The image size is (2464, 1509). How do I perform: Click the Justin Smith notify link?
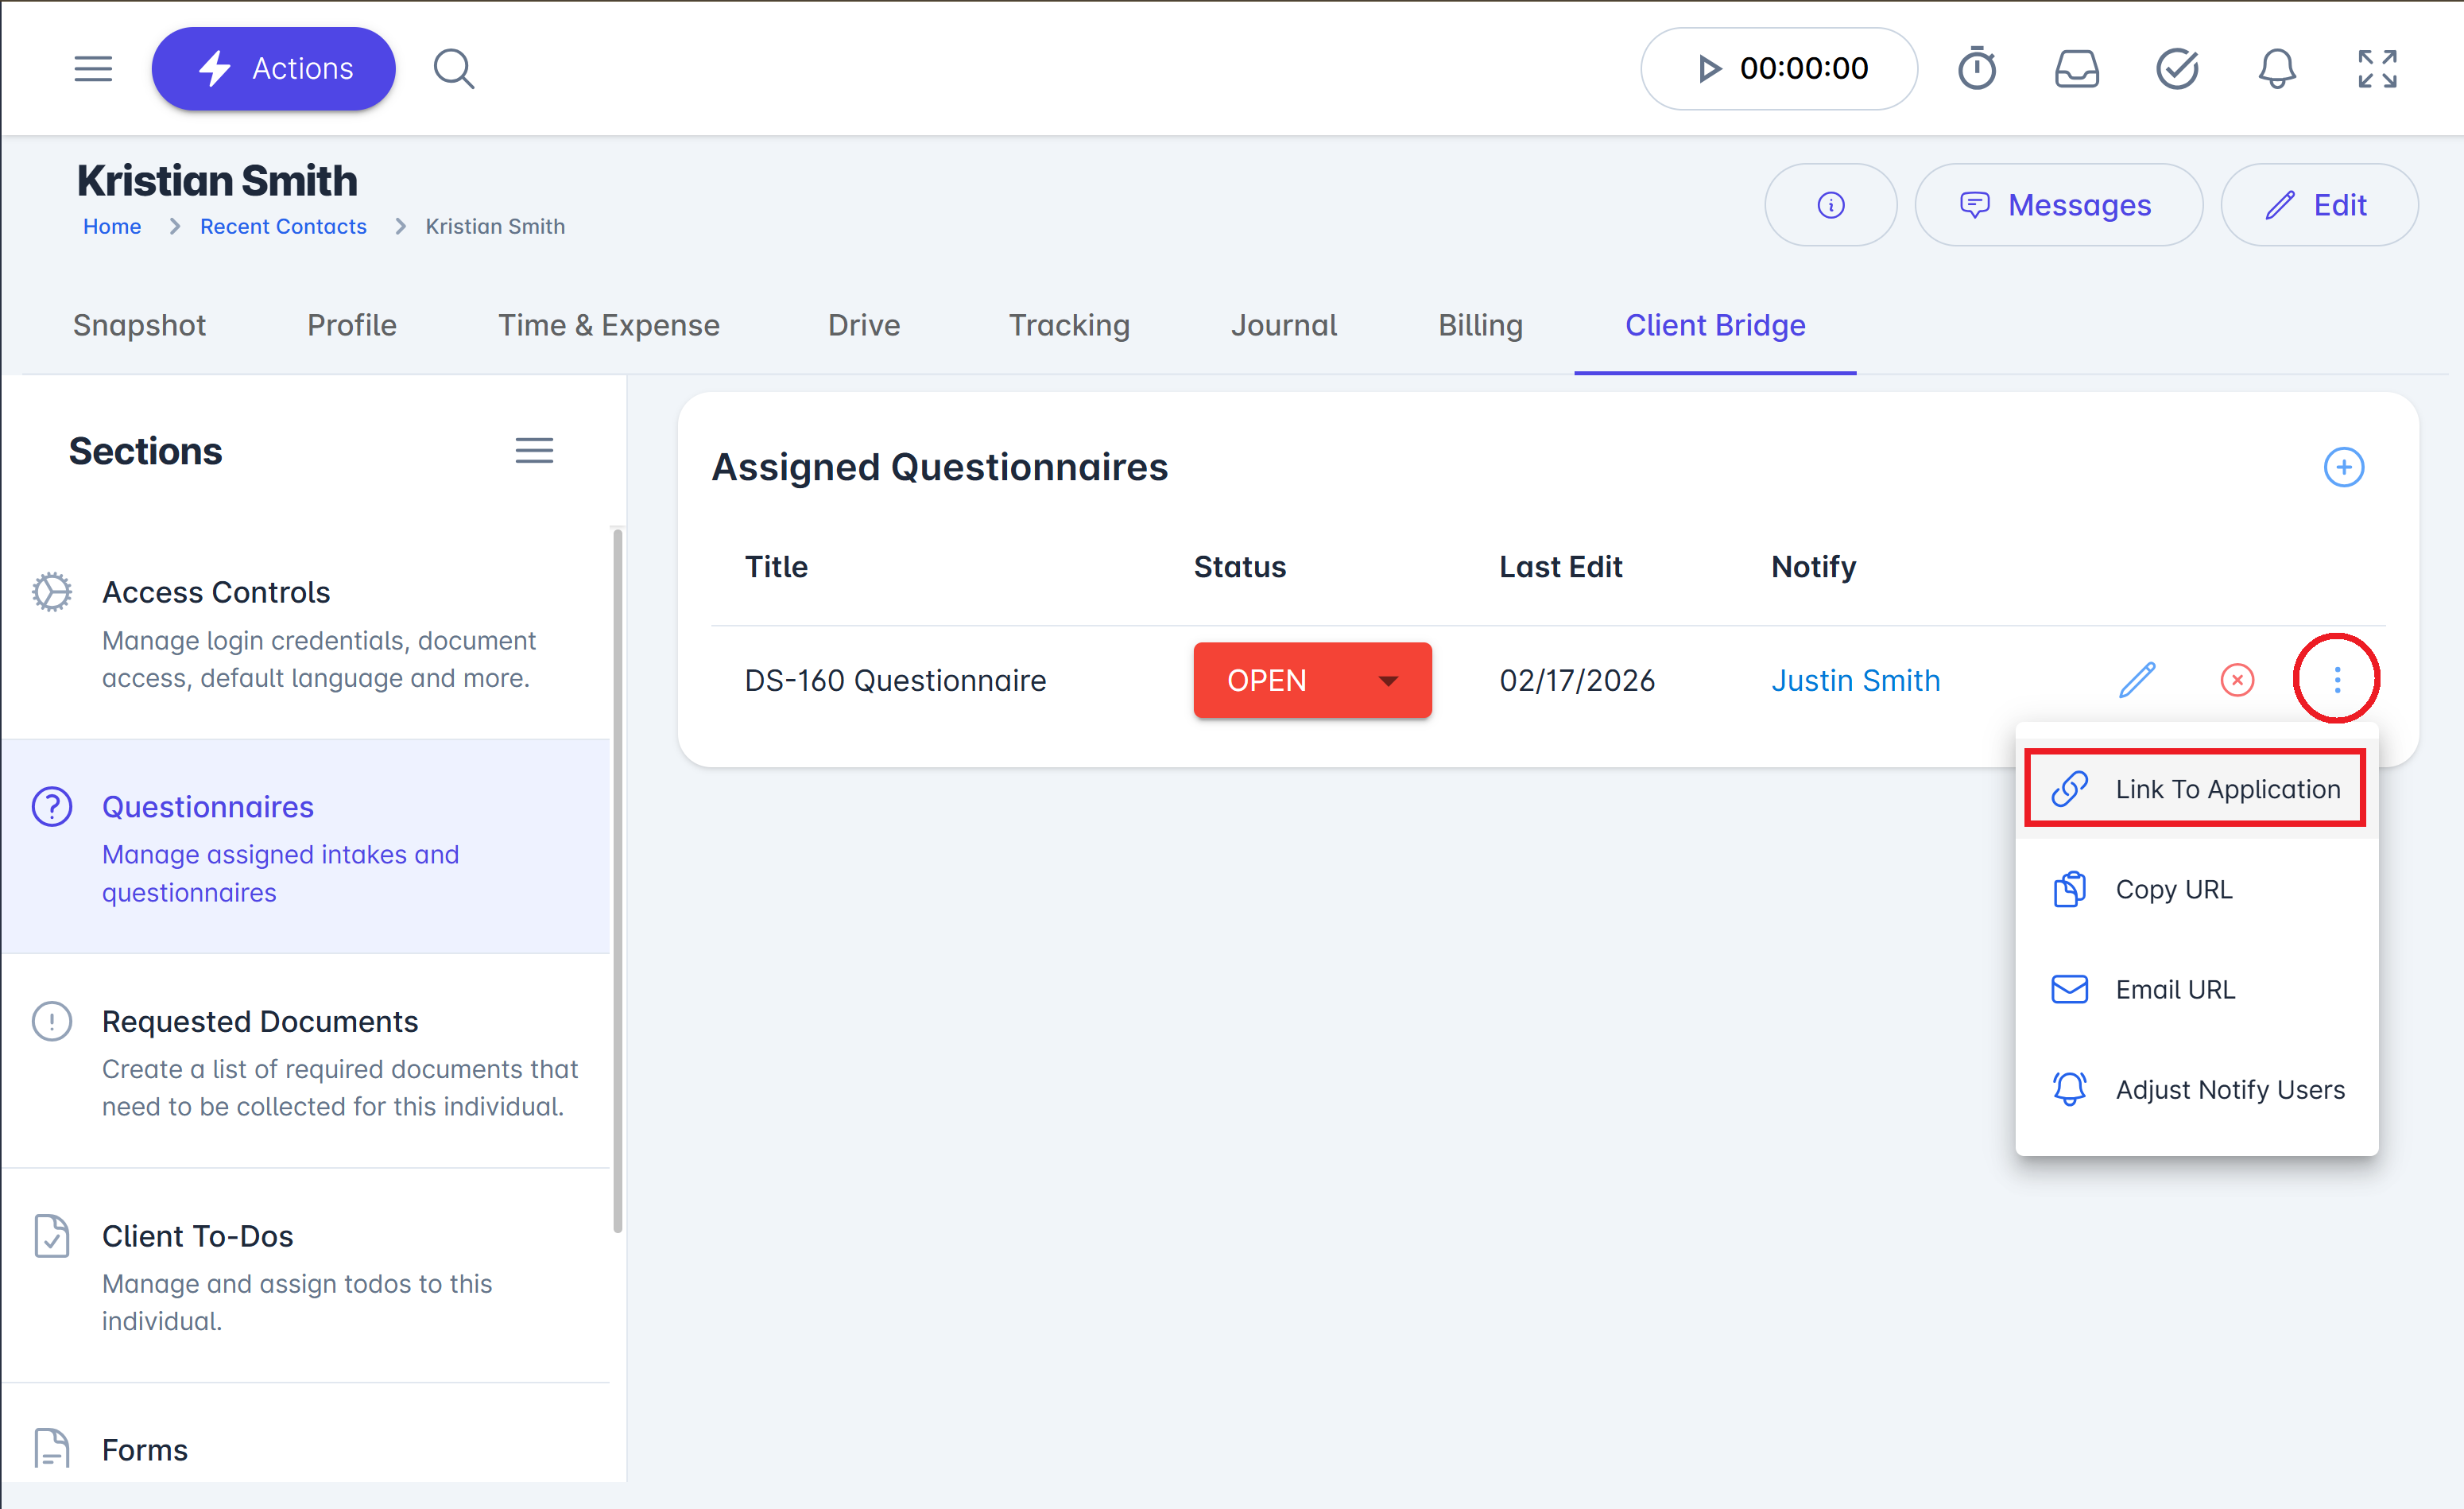tap(1855, 680)
